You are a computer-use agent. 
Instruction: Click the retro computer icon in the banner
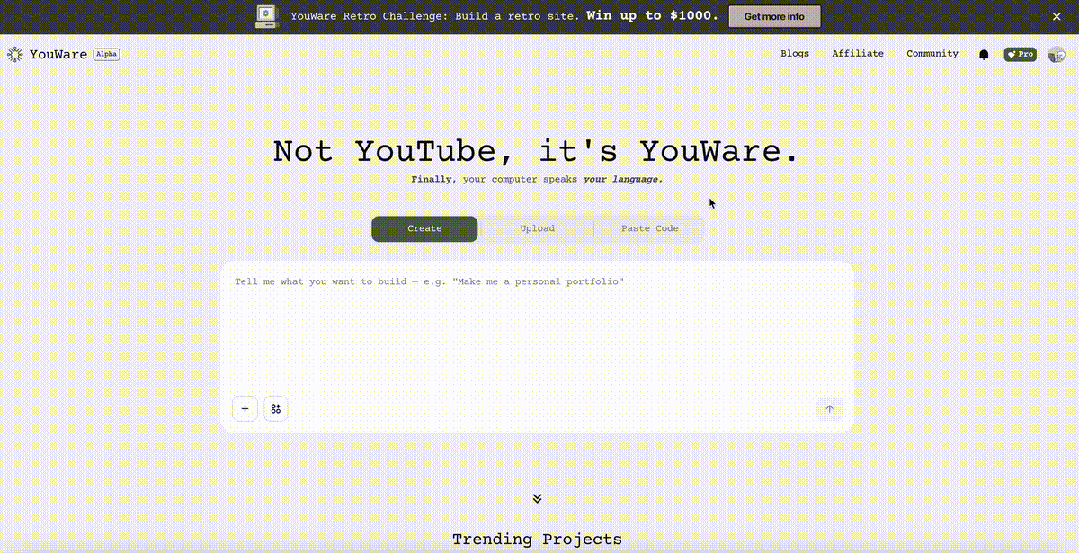tap(266, 16)
